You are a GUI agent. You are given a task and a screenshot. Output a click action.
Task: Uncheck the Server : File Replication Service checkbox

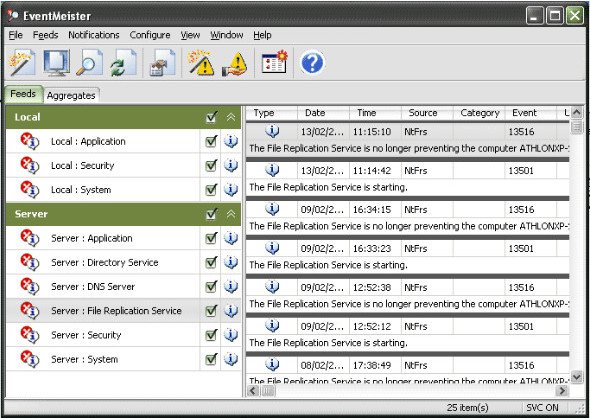[211, 310]
